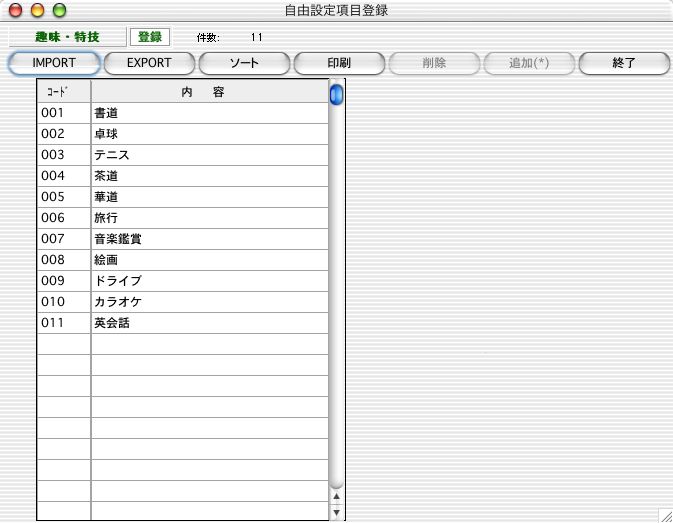Click the IMPORT button
Viewport: 673px width, 523px height.
pos(54,63)
